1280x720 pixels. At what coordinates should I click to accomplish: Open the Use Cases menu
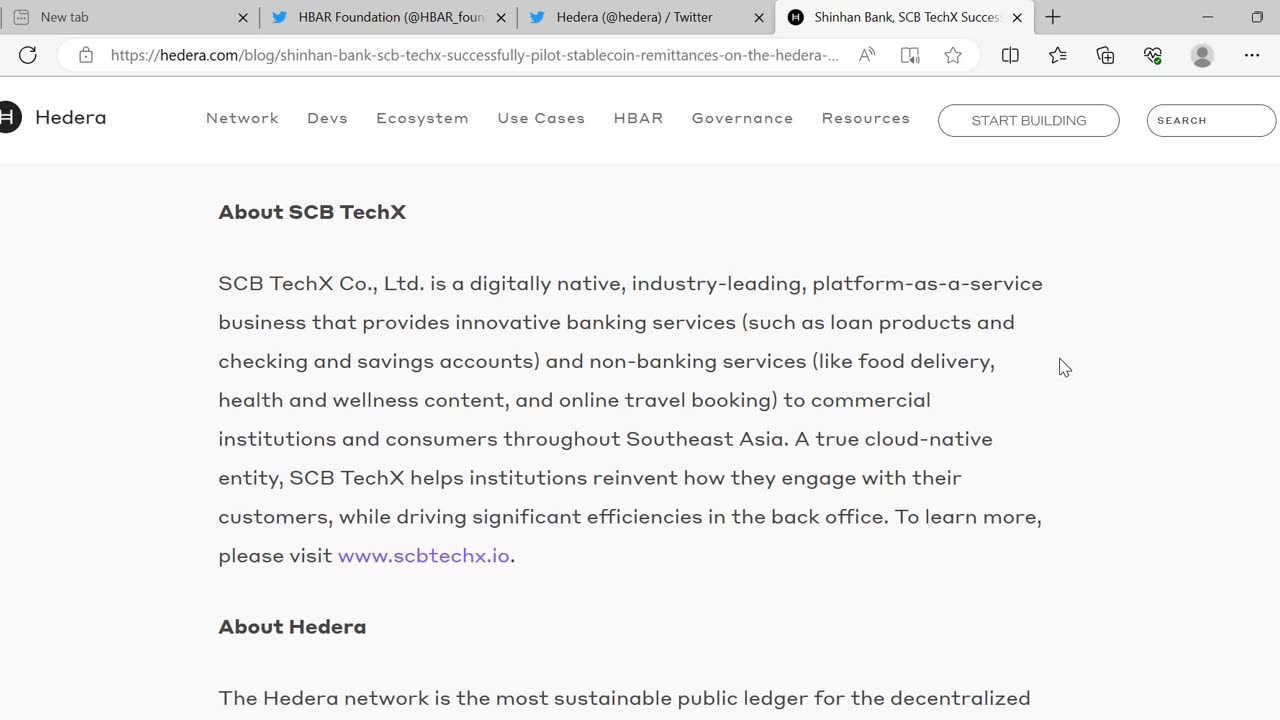click(541, 118)
